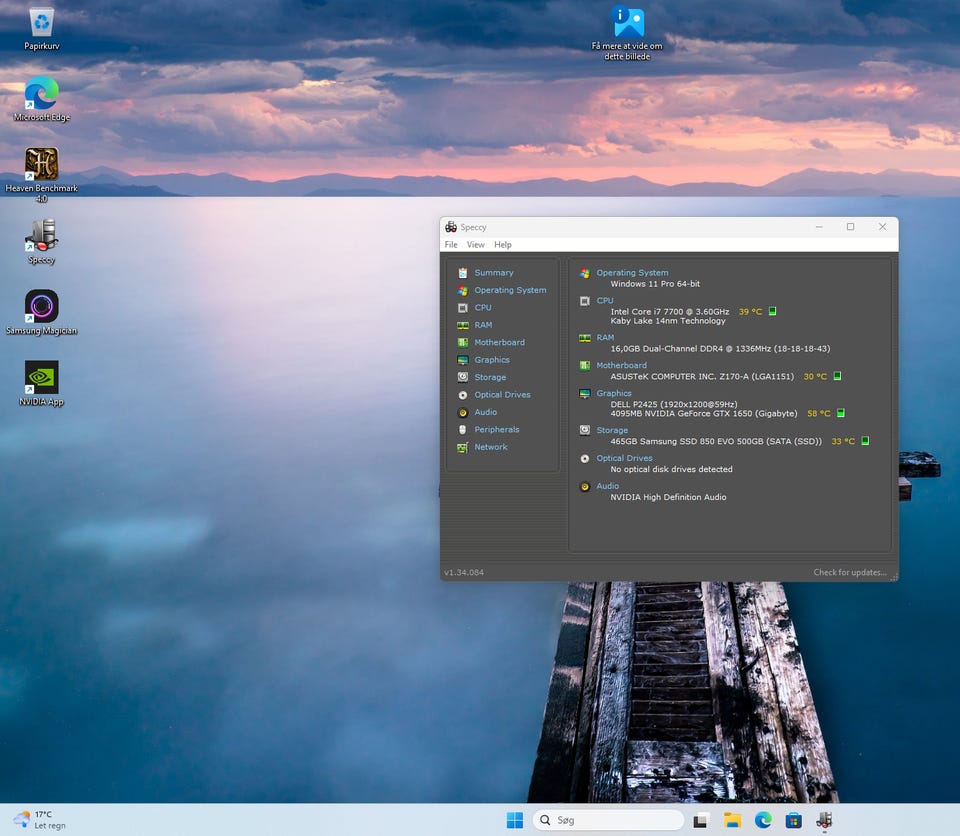Select the Speccy shortcut on the desktop

click(42, 242)
